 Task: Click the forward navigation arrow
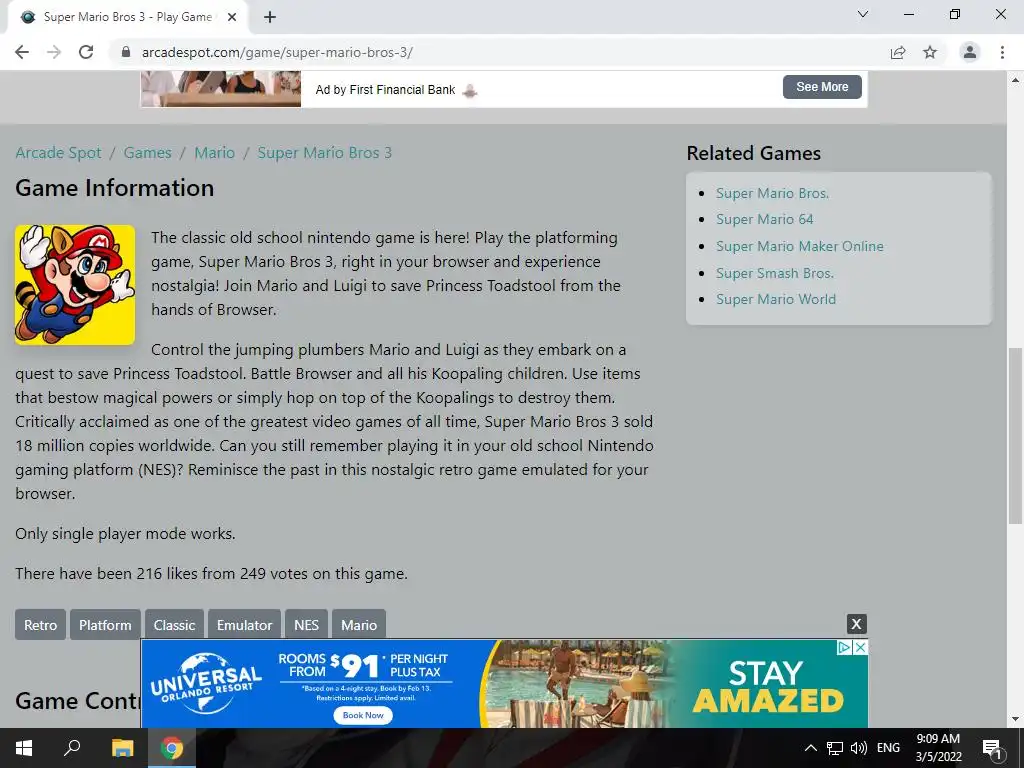pyautogui.click(x=54, y=52)
